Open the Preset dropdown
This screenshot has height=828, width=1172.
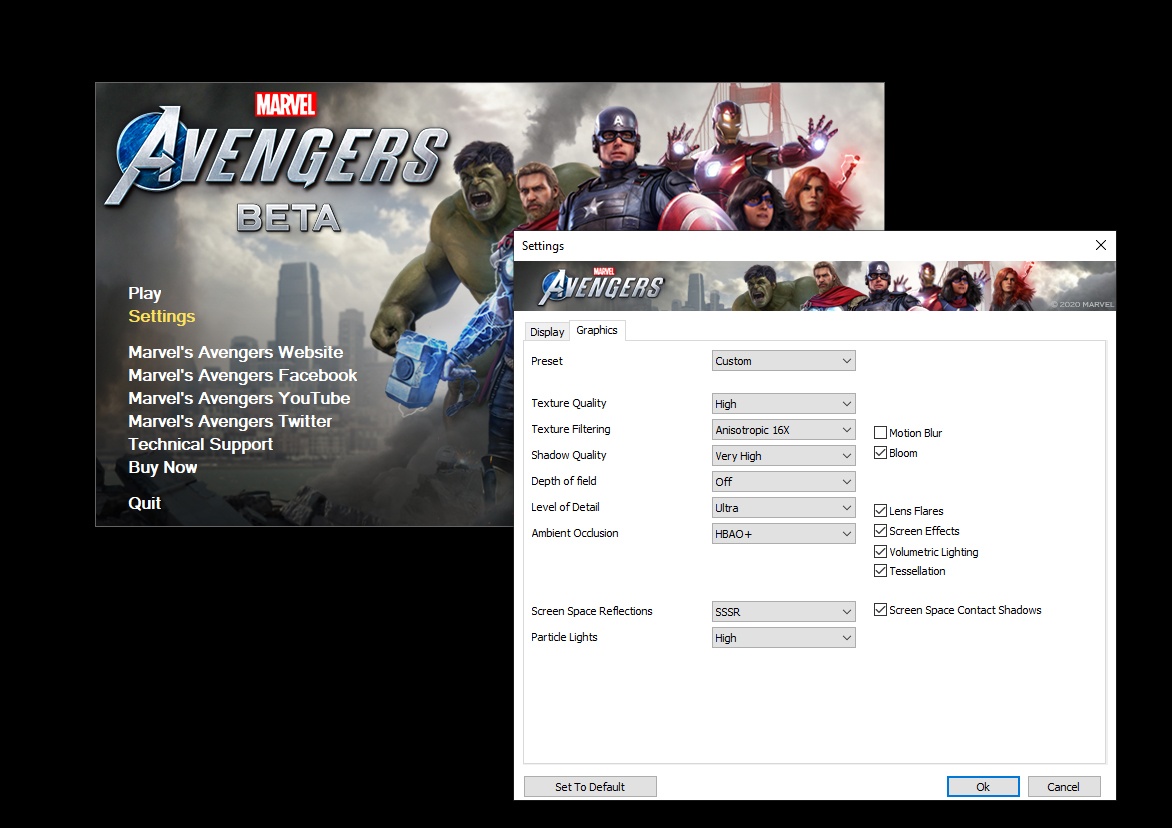[x=783, y=361]
